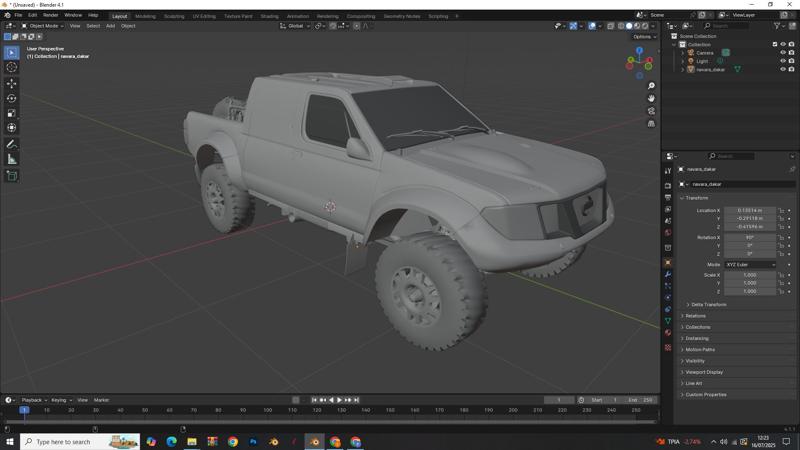Click the blue Z axis gizmo
This screenshot has height=450, width=800.
(639, 51)
